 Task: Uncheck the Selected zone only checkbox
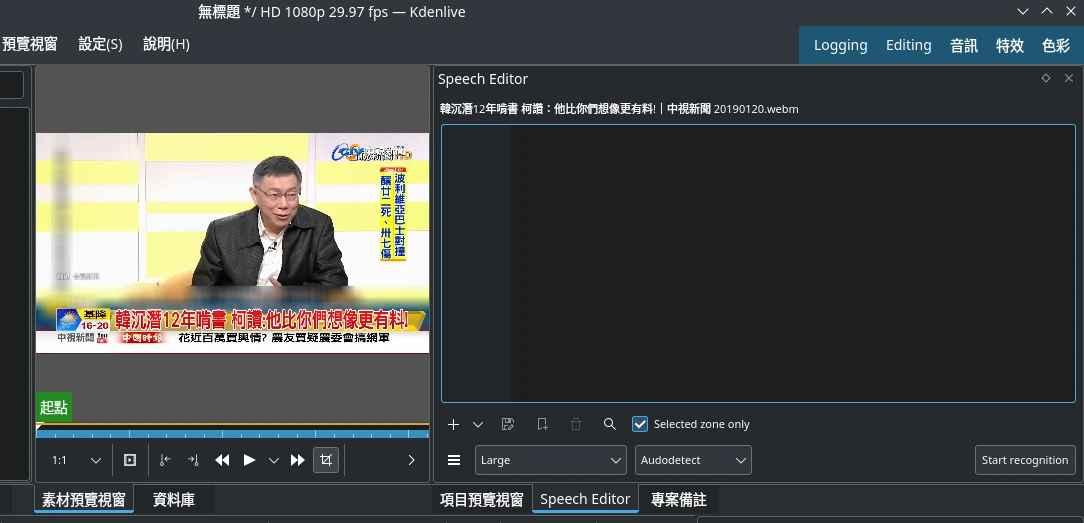click(640, 424)
